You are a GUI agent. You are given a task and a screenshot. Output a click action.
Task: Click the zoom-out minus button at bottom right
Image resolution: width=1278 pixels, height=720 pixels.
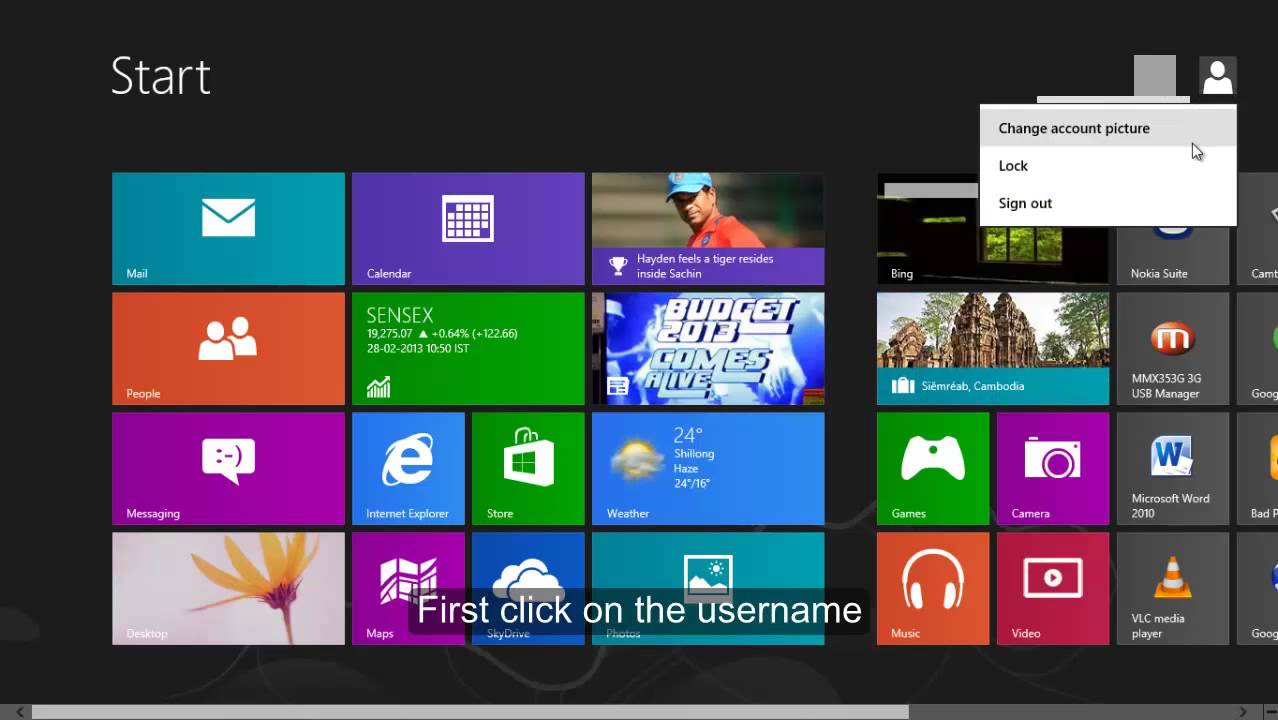pos(1269,712)
